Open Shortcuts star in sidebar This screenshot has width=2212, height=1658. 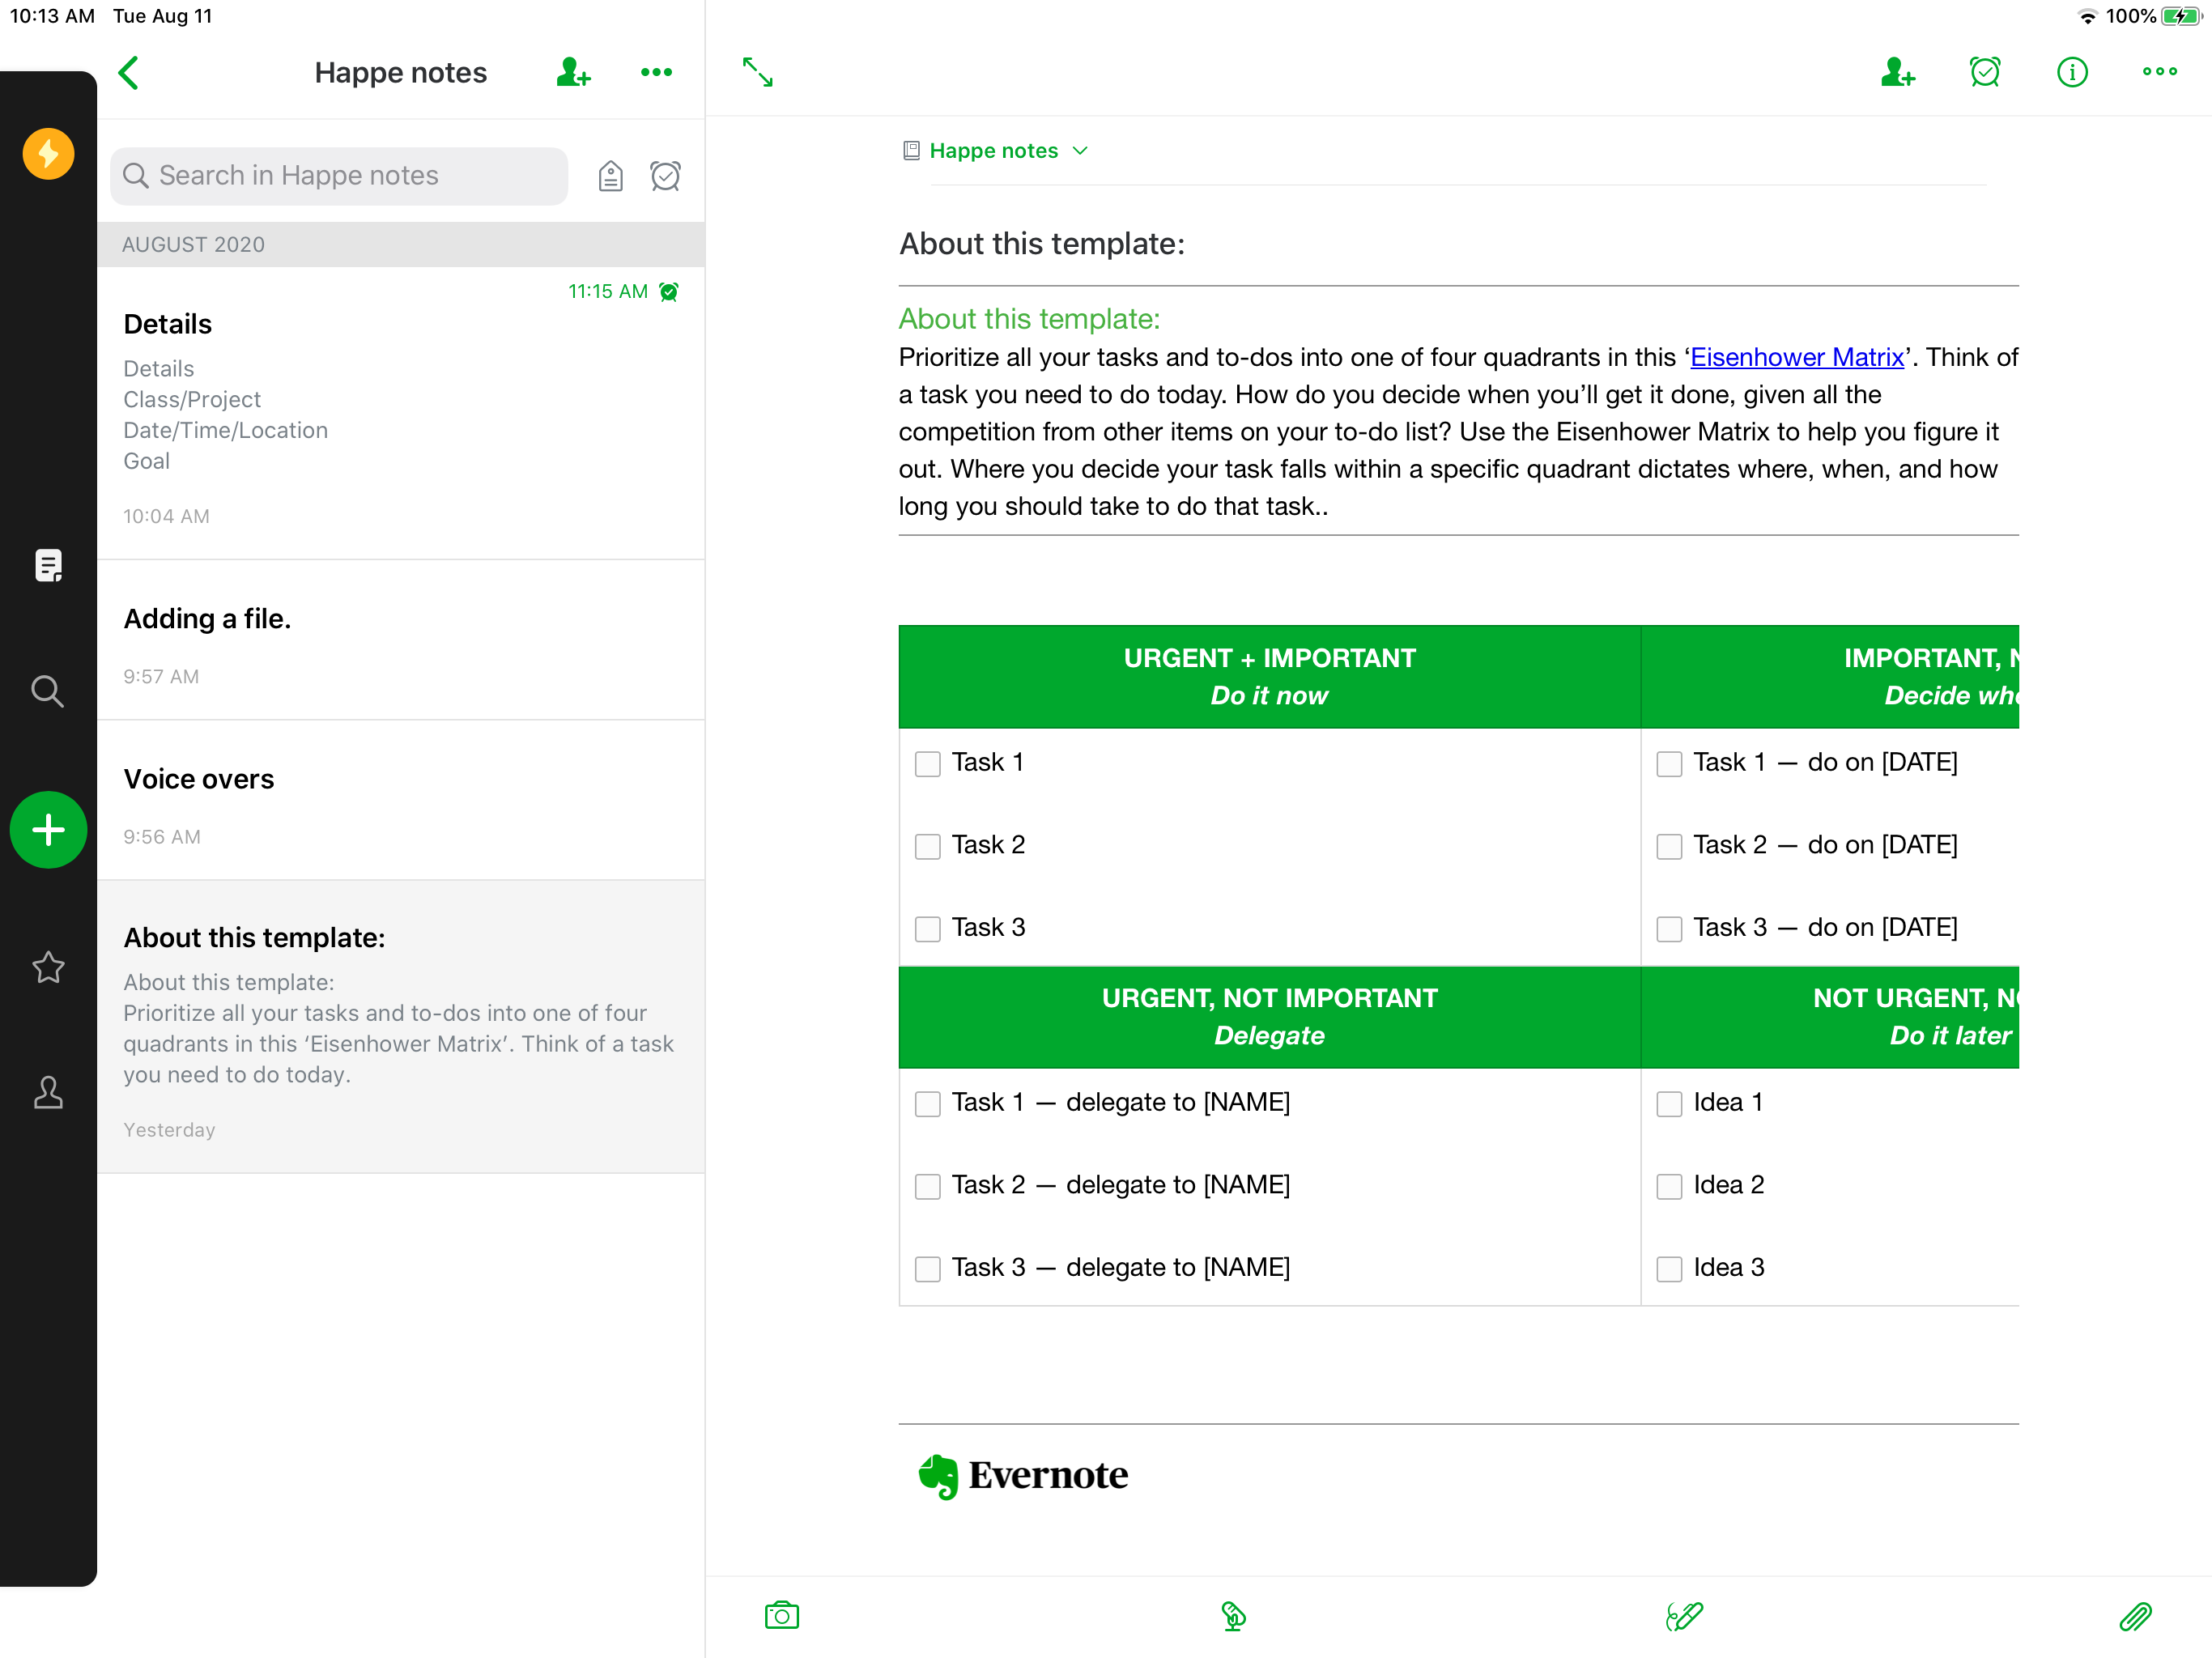(x=48, y=967)
